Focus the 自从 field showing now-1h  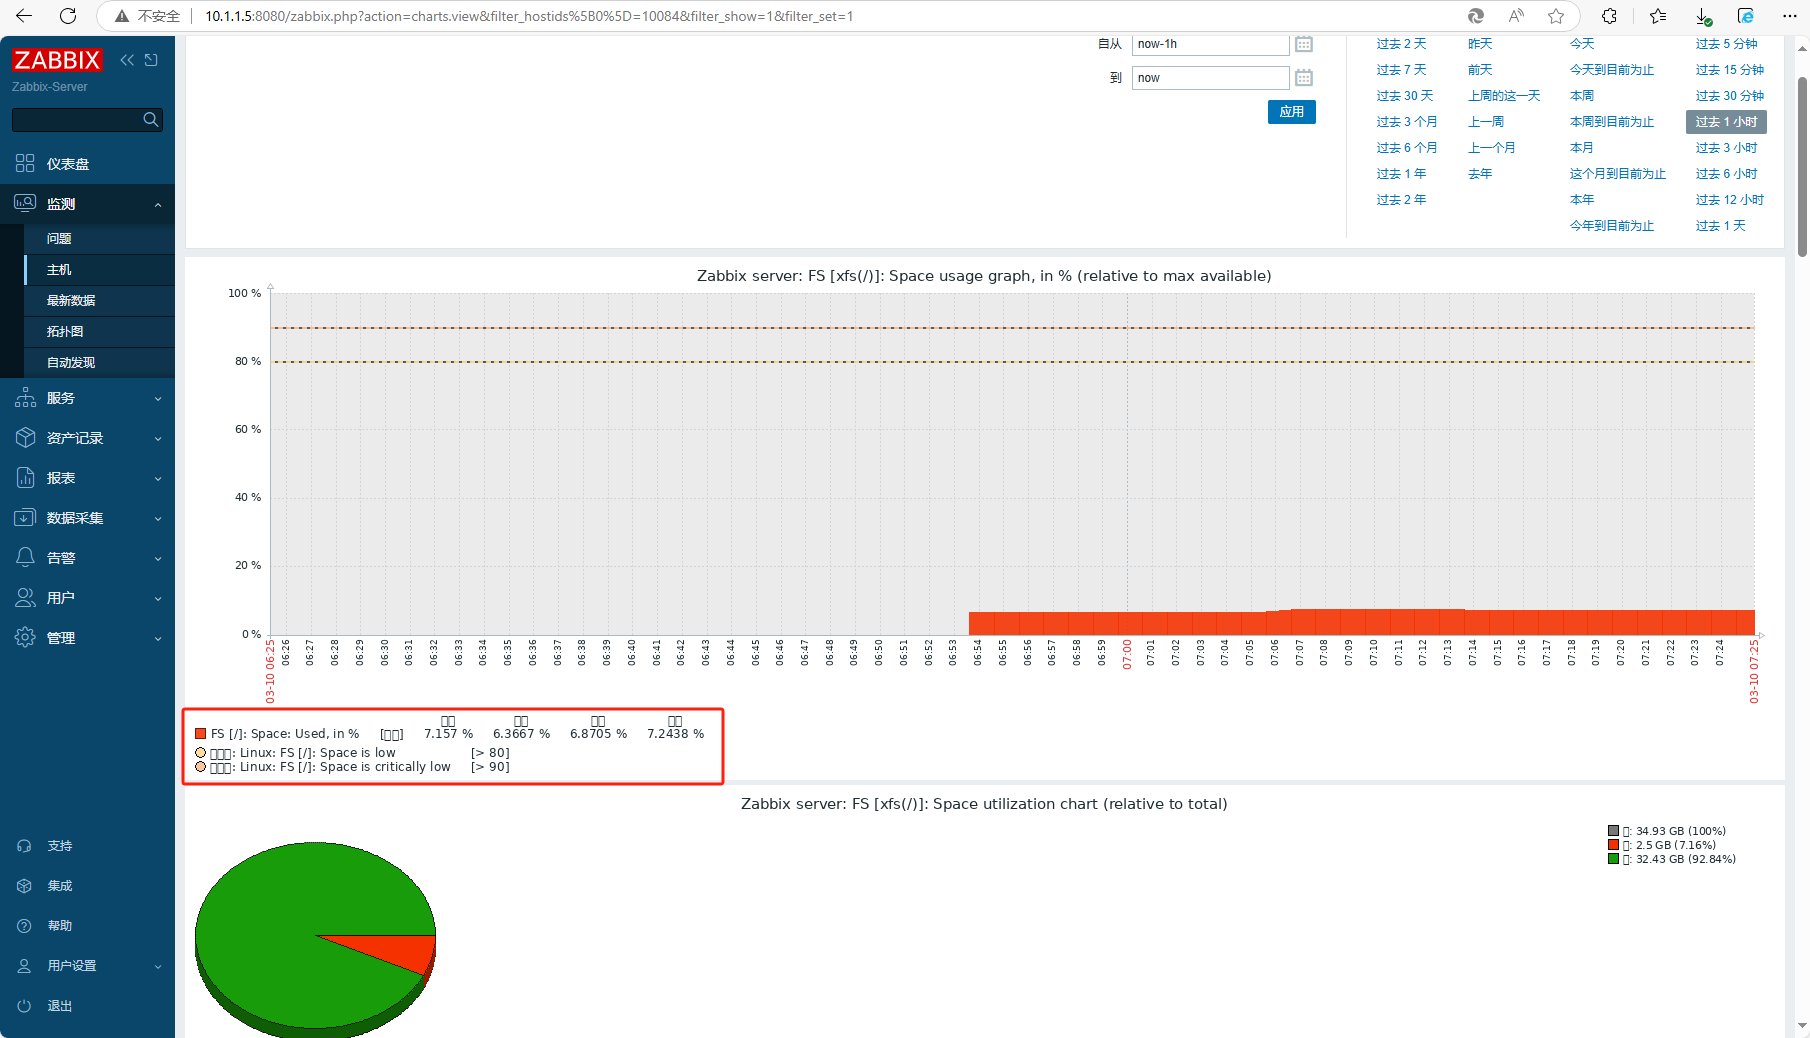pos(1210,44)
